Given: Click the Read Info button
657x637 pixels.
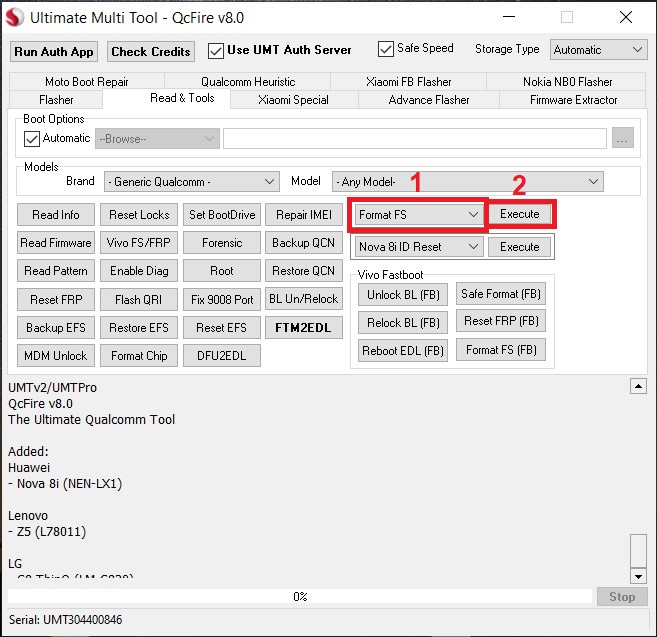Looking at the screenshot, I should 56,215.
